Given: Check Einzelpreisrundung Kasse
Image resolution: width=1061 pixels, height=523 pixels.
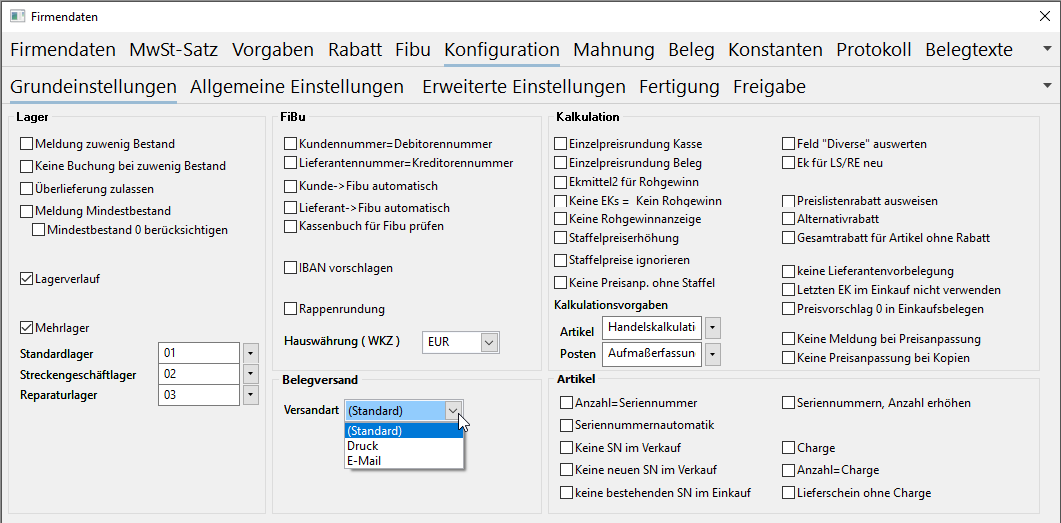Looking at the screenshot, I should tap(560, 143).
